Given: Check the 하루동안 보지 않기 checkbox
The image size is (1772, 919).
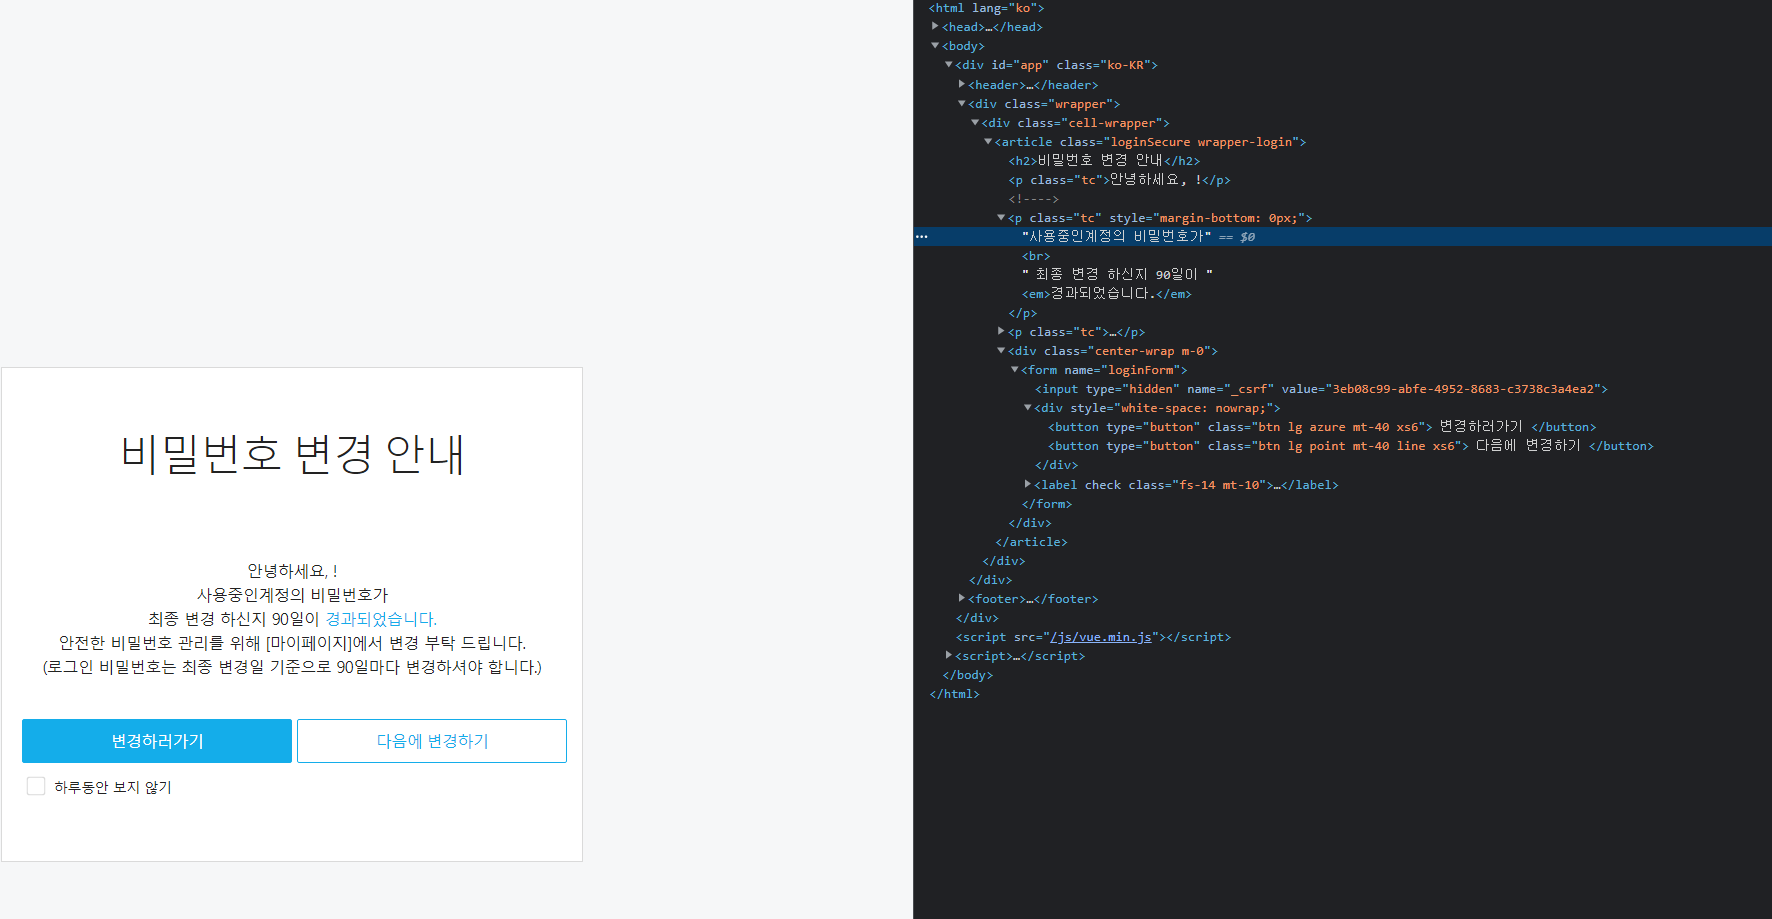Looking at the screenshot, I should [36, 787].
